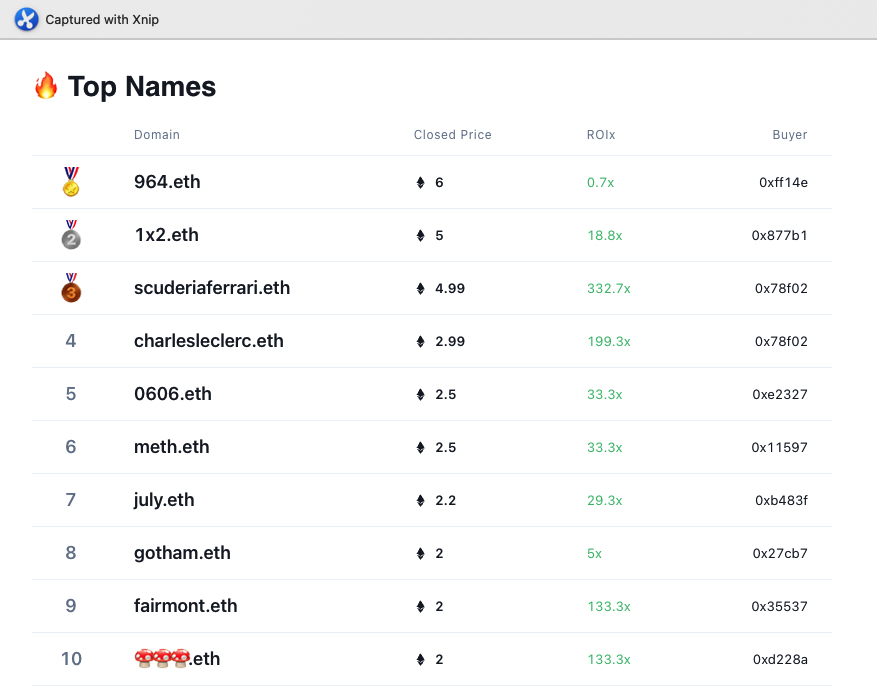The image size is (877, 689).
Task: Click the silver medal icon for 1x2.eth
Action: (71, 235)
